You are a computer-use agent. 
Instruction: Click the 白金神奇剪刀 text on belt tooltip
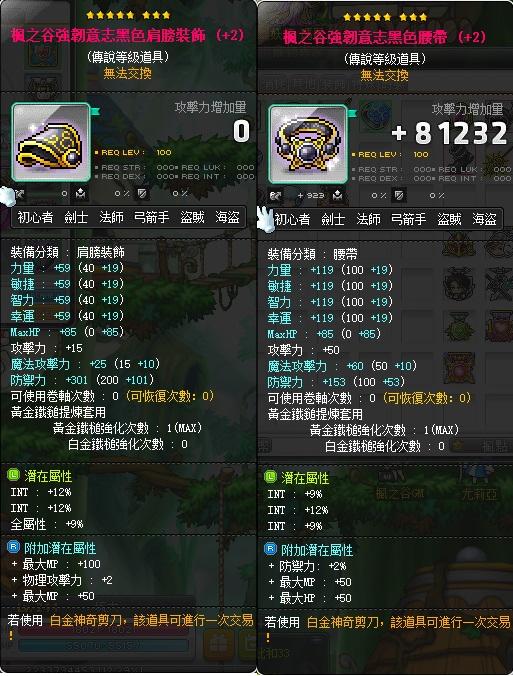click(x=343, y=622)
